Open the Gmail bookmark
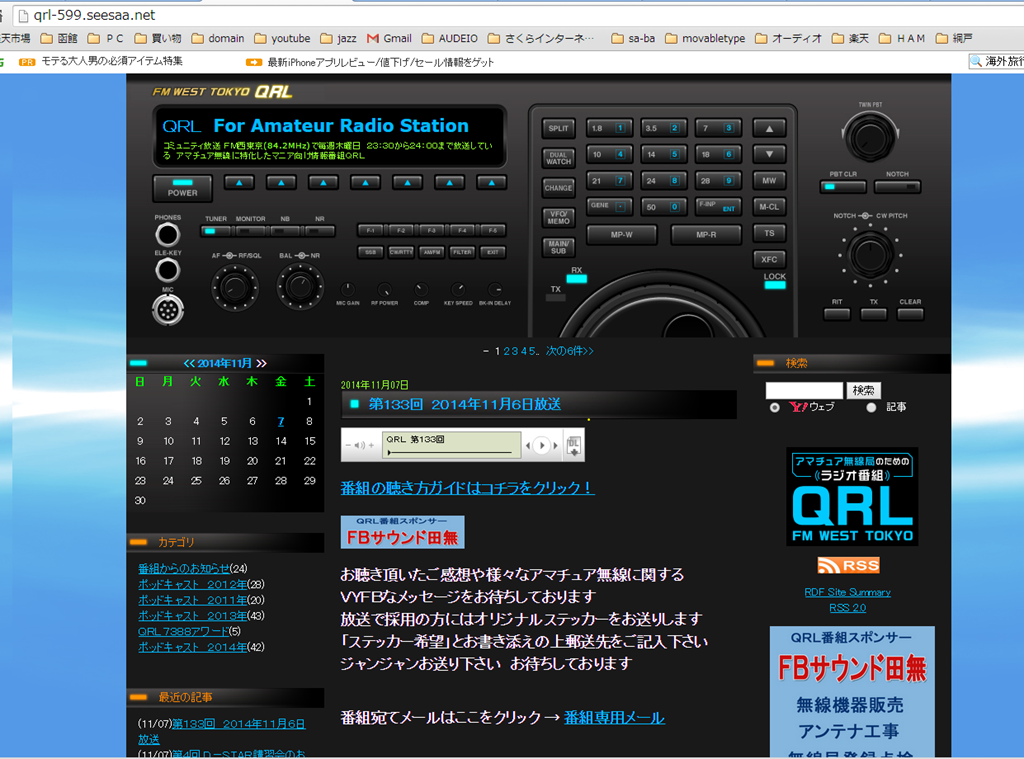Viewport: 1024px width, 759px height. 389,39
